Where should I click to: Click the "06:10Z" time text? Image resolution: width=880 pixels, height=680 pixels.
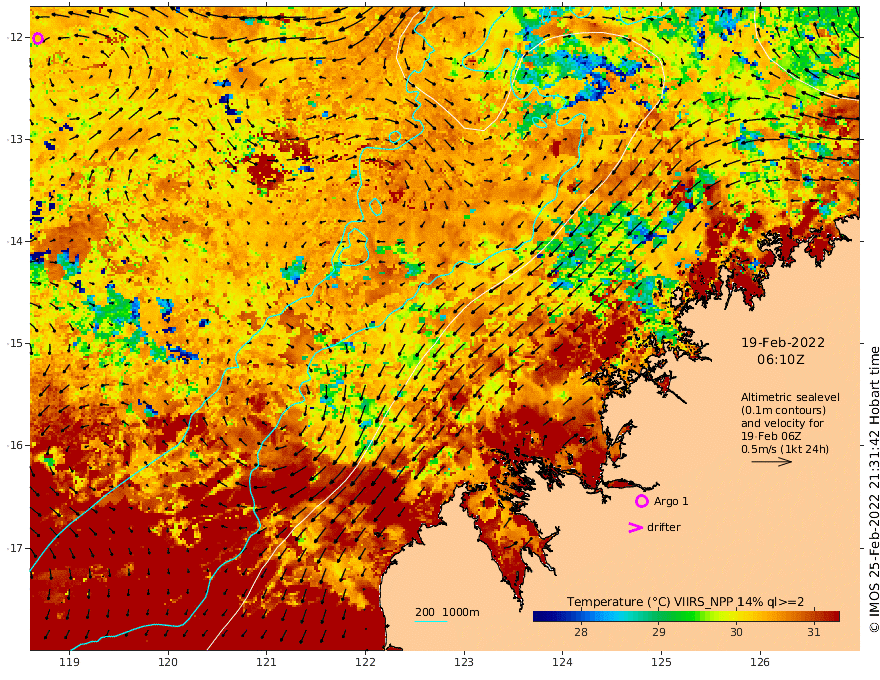point(781,360)
